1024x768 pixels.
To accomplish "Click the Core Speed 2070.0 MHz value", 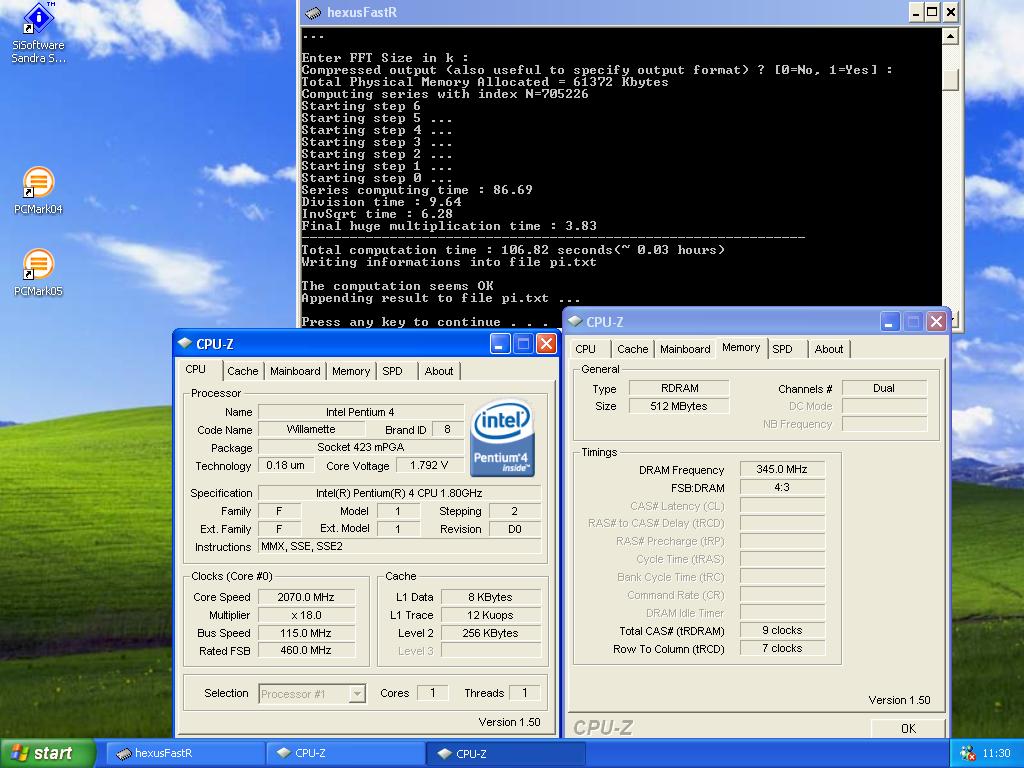I will click(x=306, y=597).
